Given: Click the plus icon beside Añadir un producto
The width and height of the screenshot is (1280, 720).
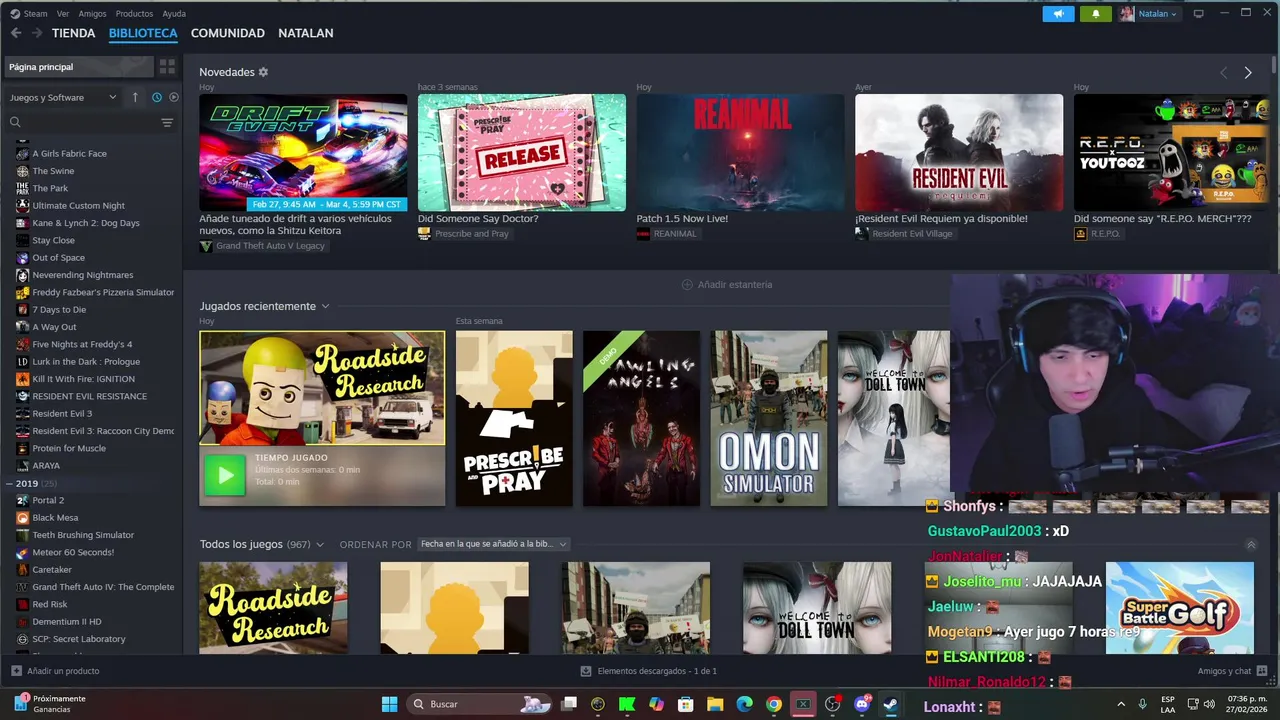Looking at the screenshot, I should [x=16, y=671].
